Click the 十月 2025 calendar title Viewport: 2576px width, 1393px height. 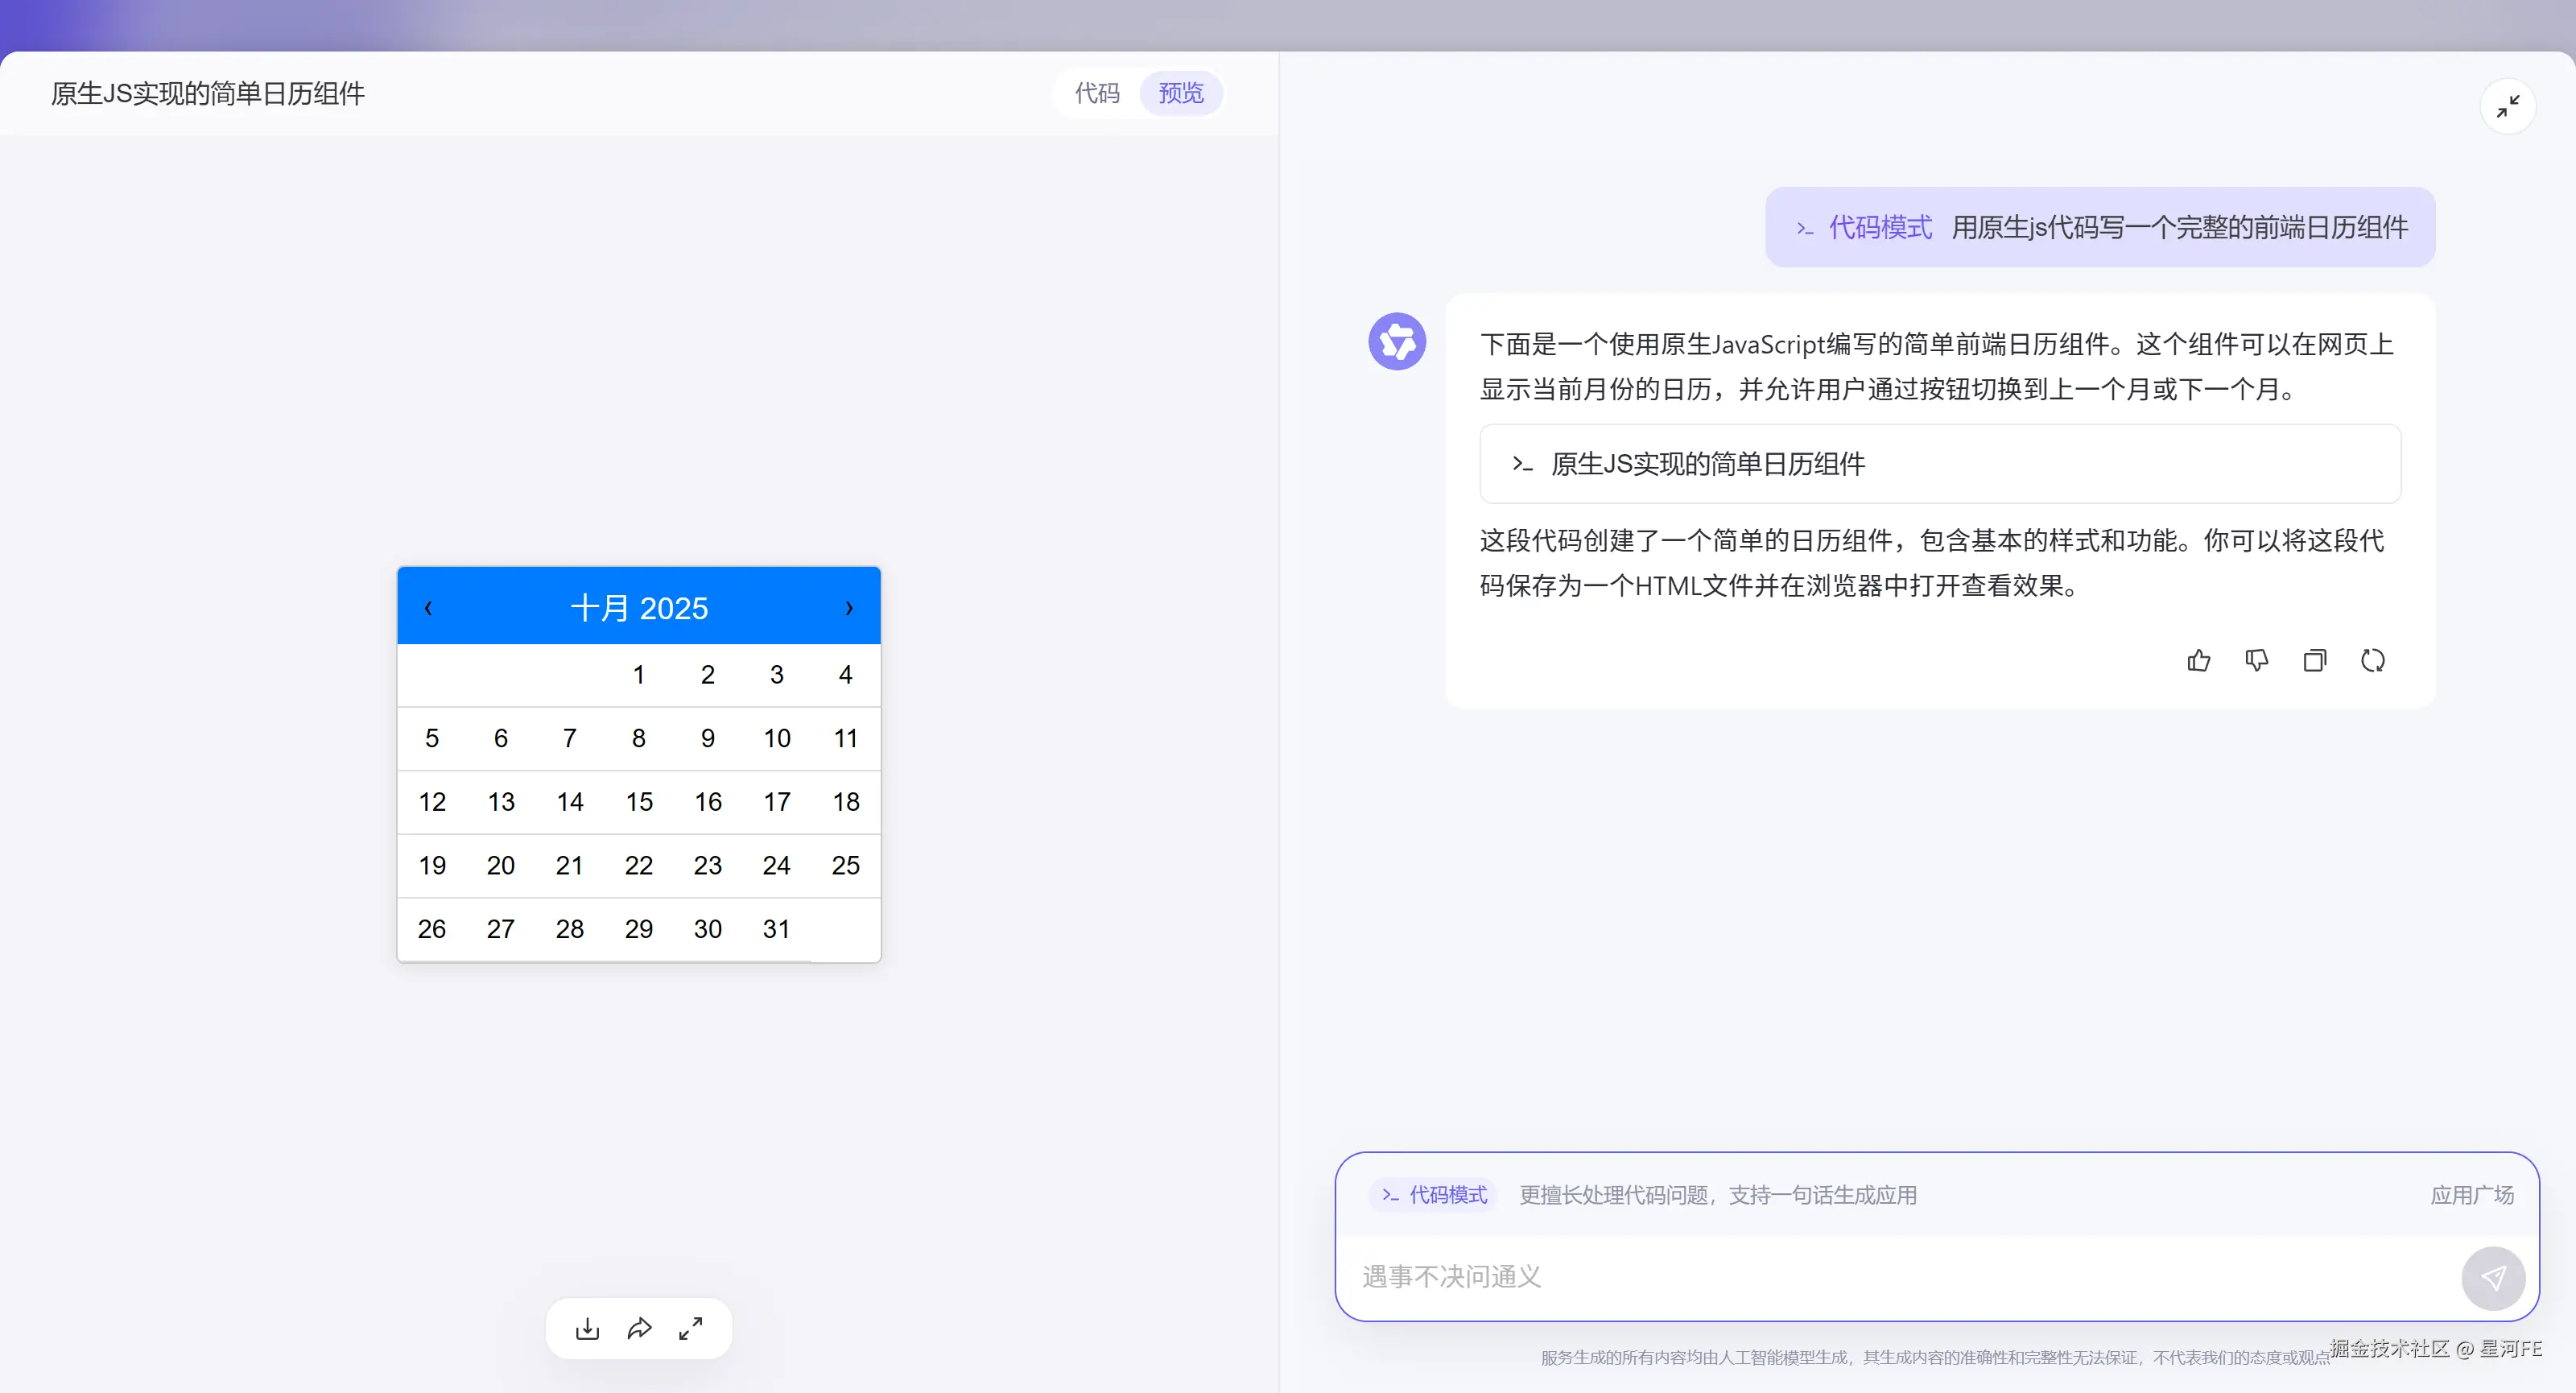[639, 608]
